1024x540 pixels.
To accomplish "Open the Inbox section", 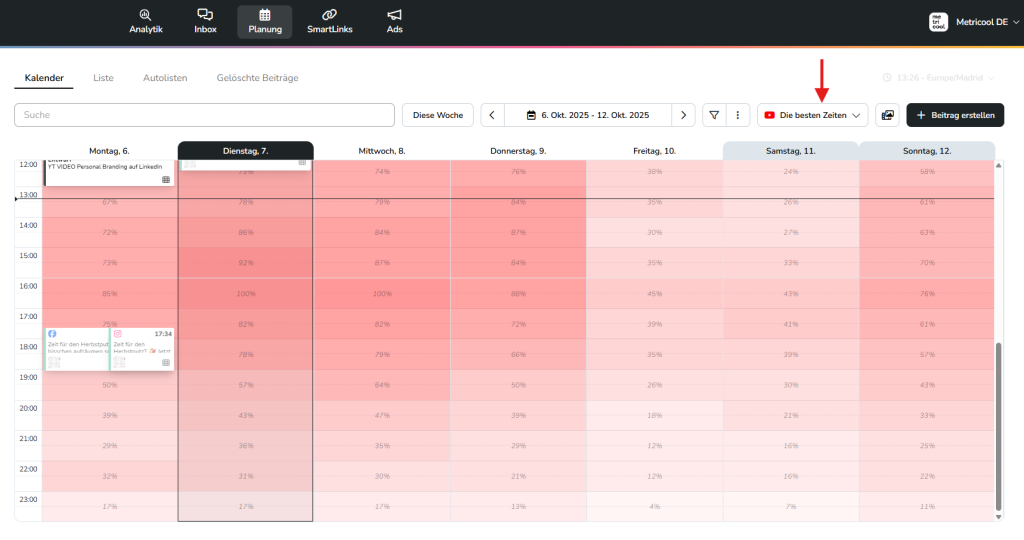I will coord(205,21).
